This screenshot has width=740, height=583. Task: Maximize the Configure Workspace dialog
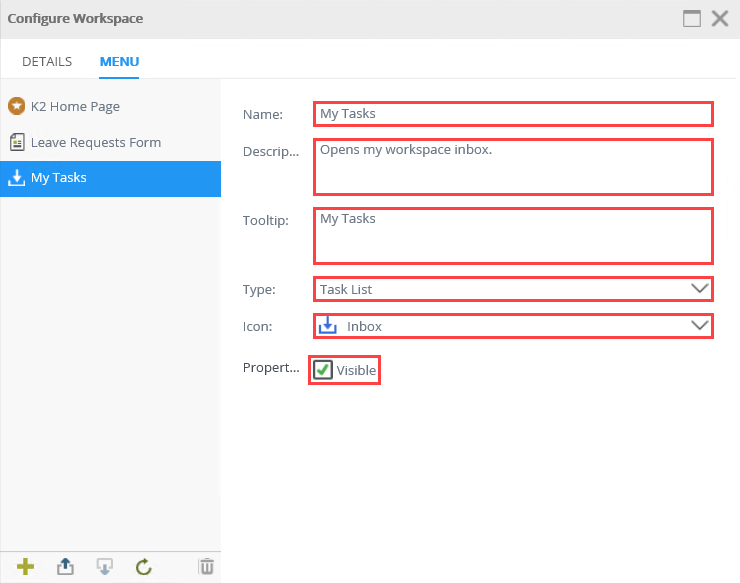click(691, 18)
